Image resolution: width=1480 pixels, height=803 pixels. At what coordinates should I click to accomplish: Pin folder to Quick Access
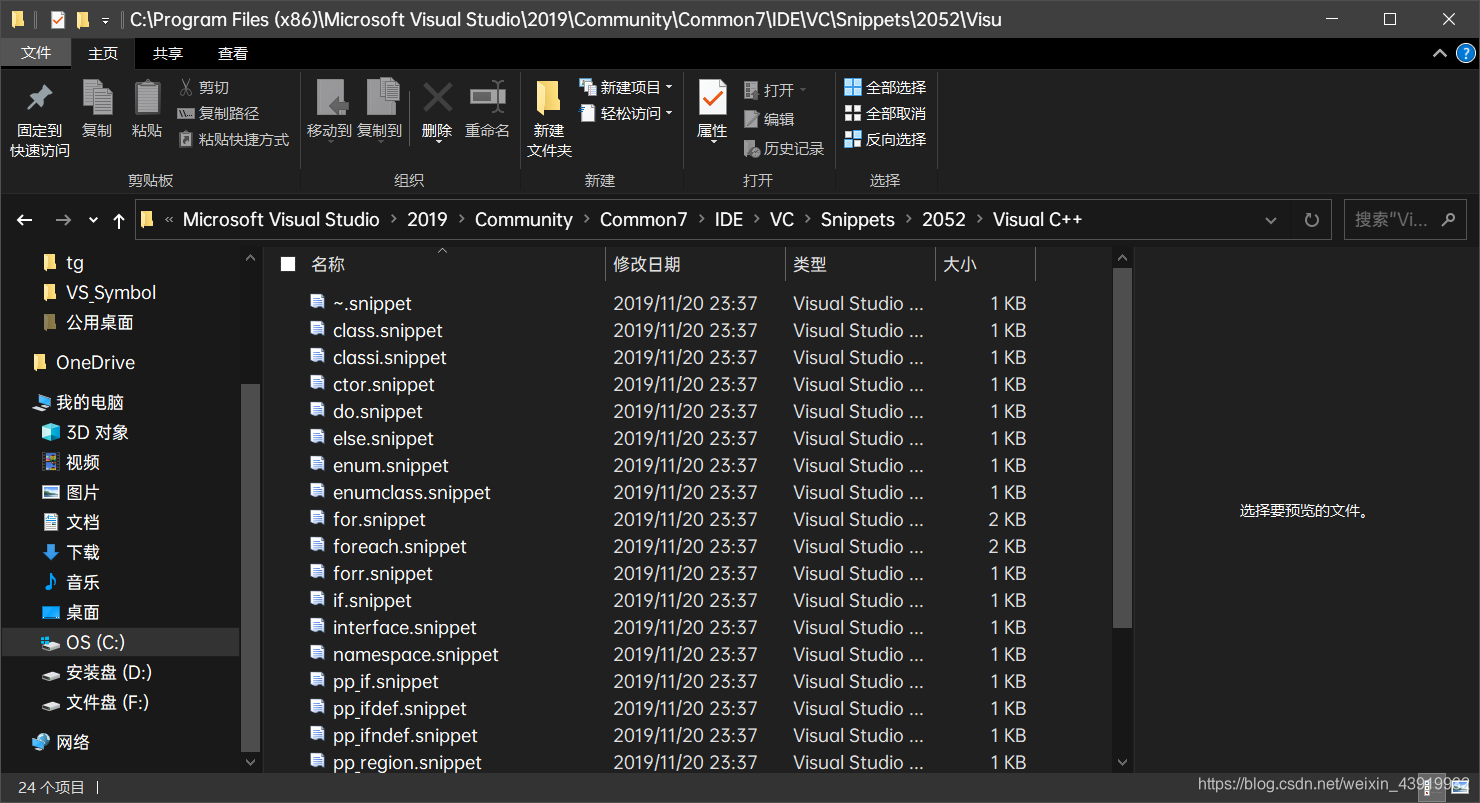coord(40,120)
